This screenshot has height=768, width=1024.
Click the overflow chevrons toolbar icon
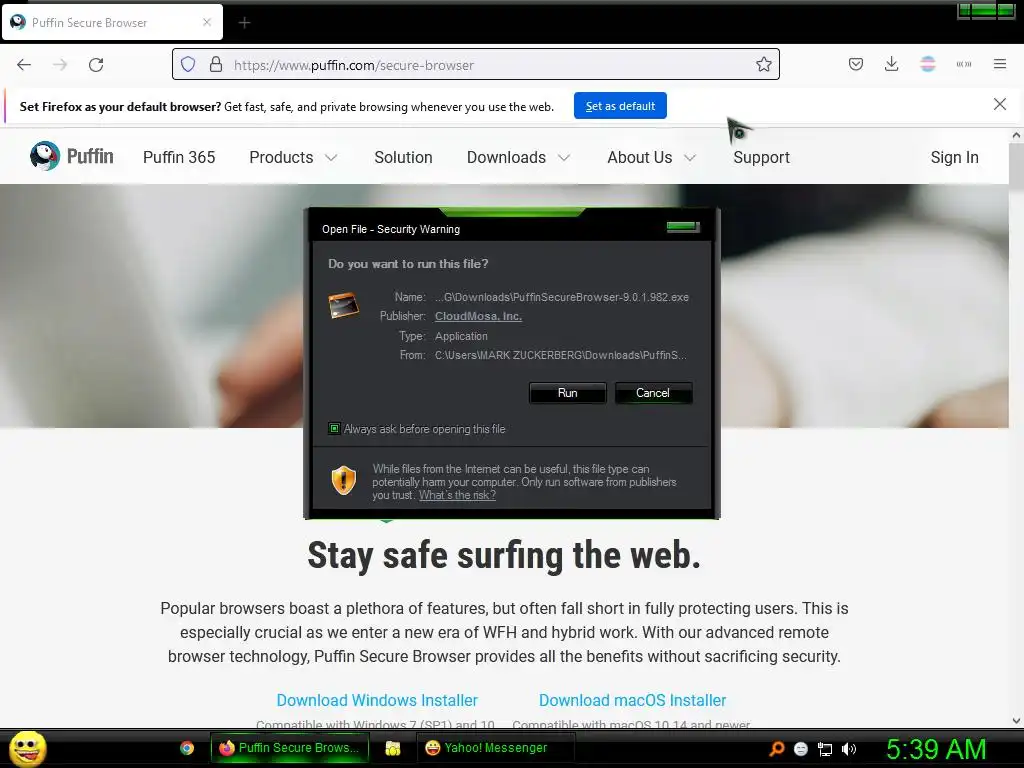click(964, 64)
